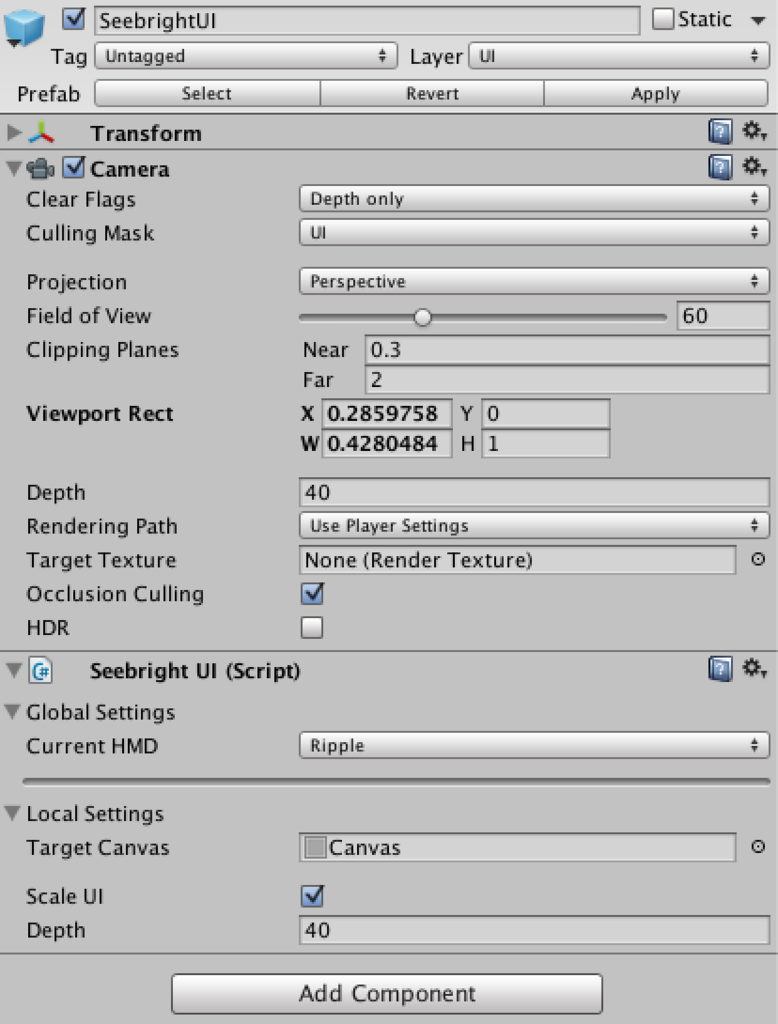Open Transform component gear settings menu
The image size is (778, 1024).
(x=754, y=131)
